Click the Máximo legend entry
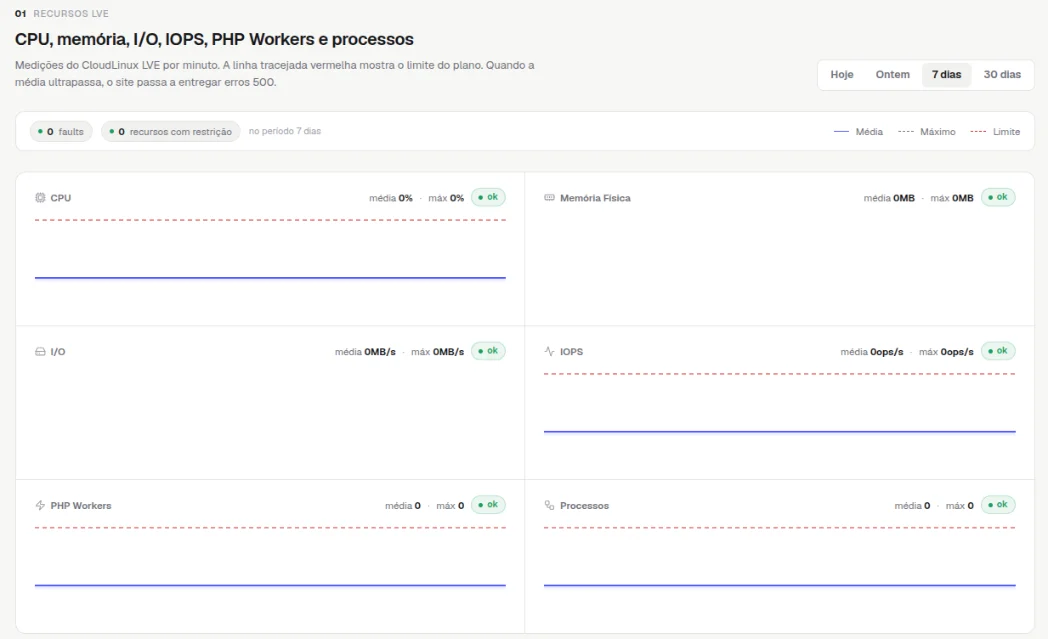The image size is (1048, 639). (926, 132)
